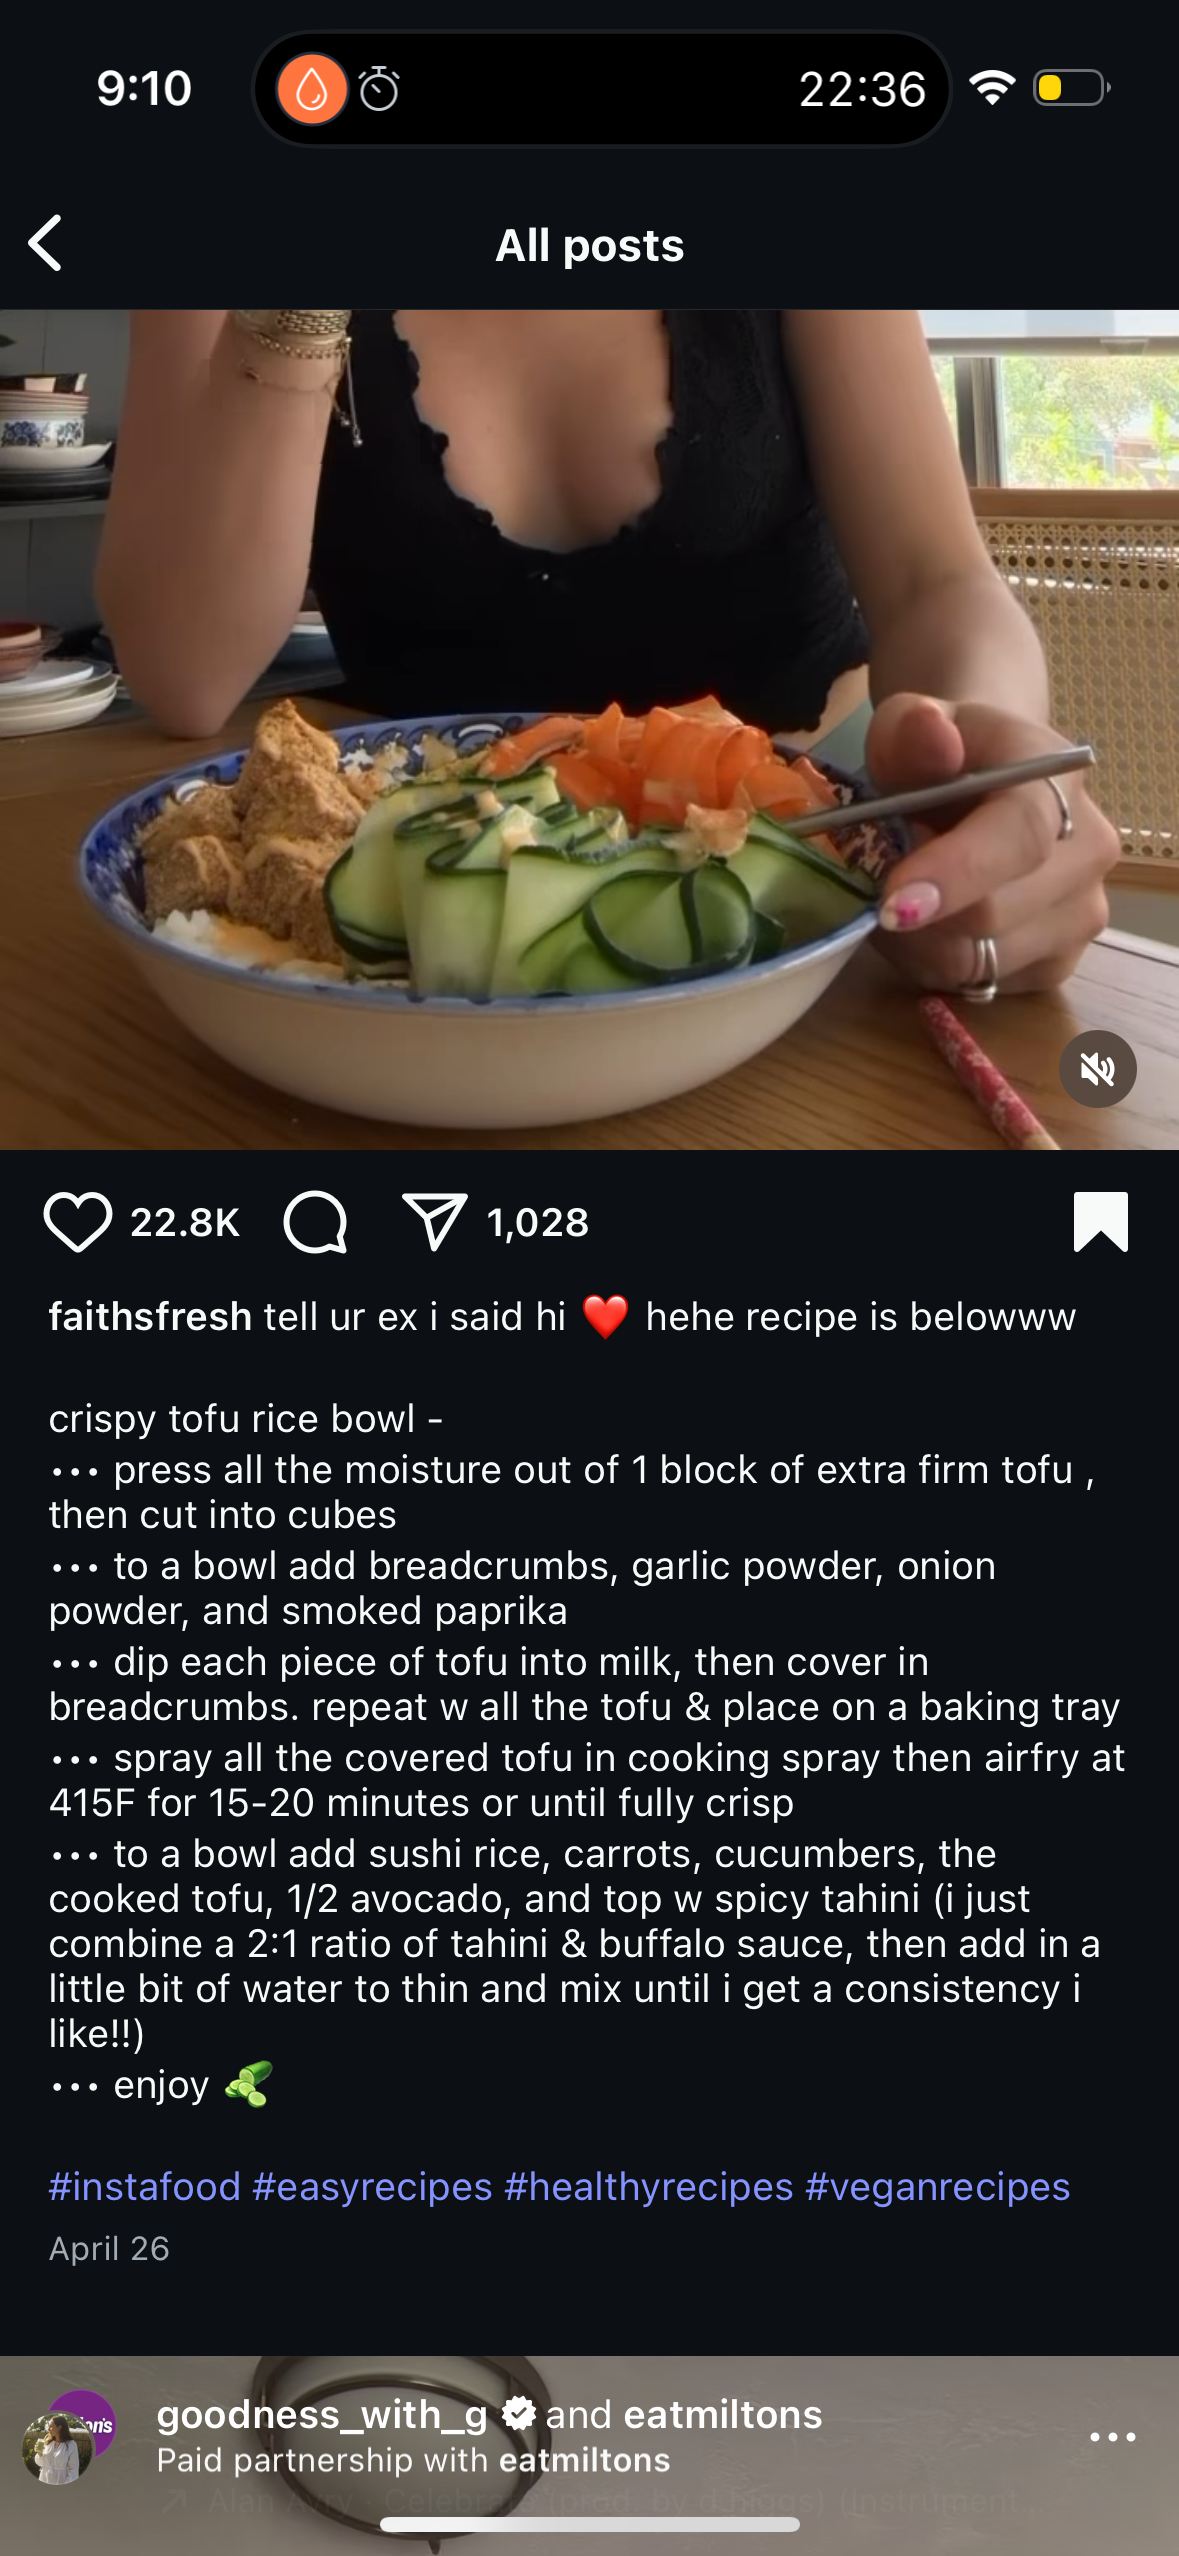Open the faithsfresh profile from caption
1179x2556 pixels.
[x=150, y=1316]
